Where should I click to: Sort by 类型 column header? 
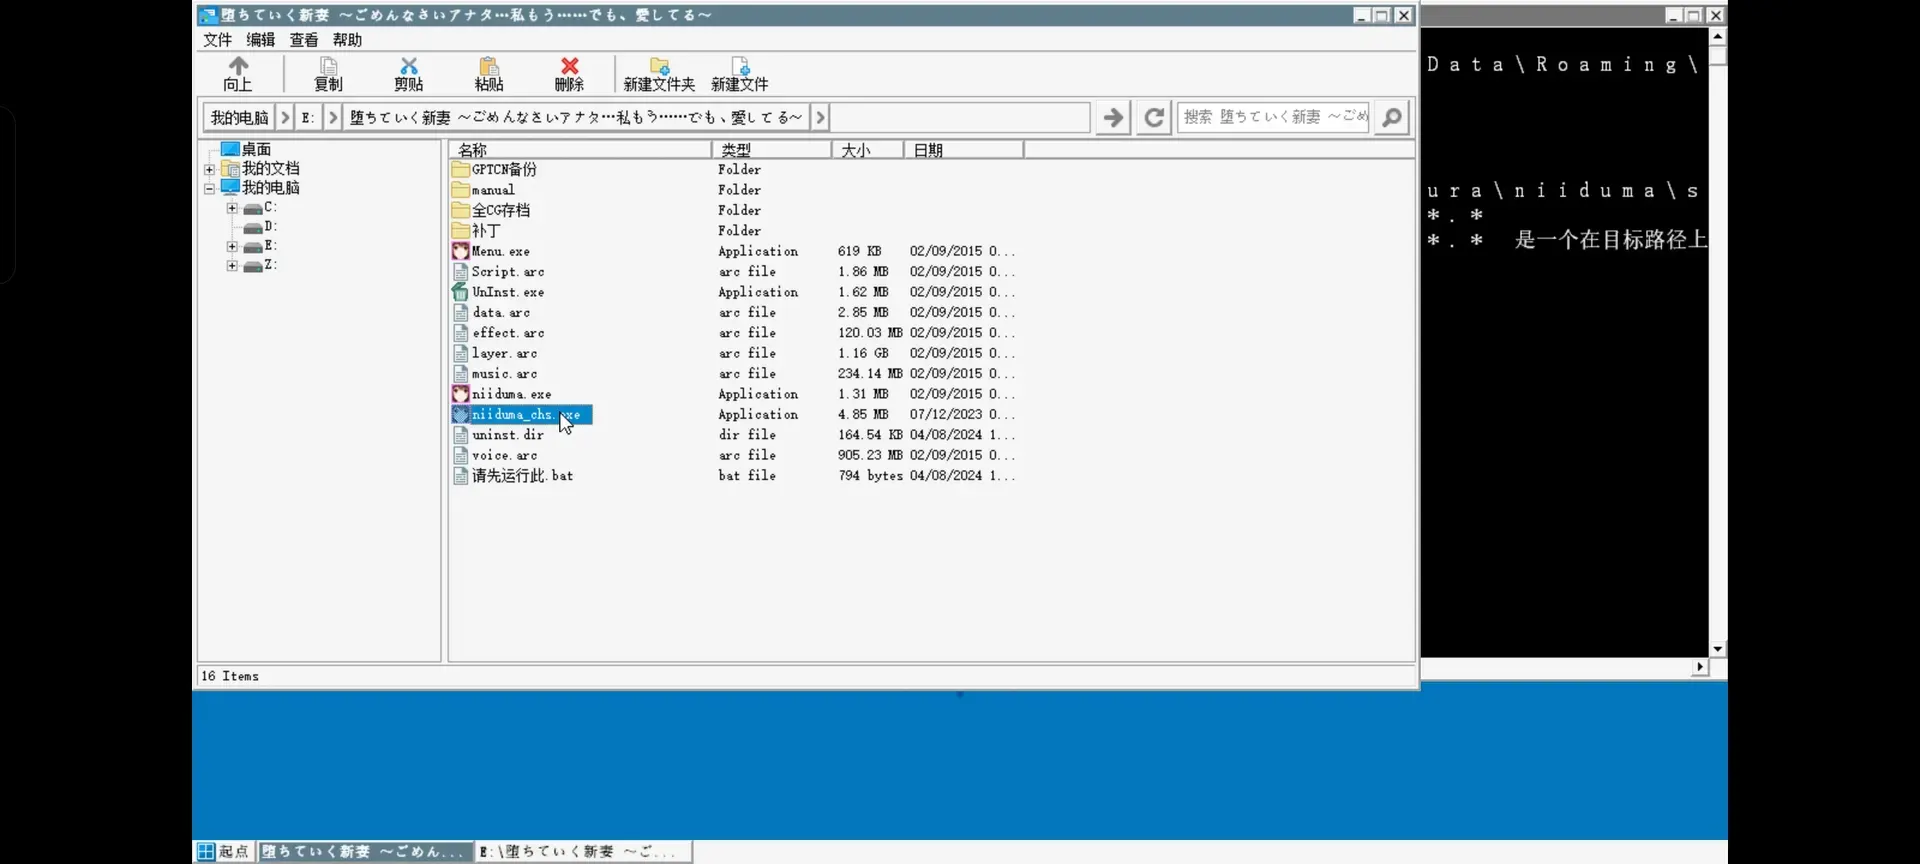click(772, 150)
